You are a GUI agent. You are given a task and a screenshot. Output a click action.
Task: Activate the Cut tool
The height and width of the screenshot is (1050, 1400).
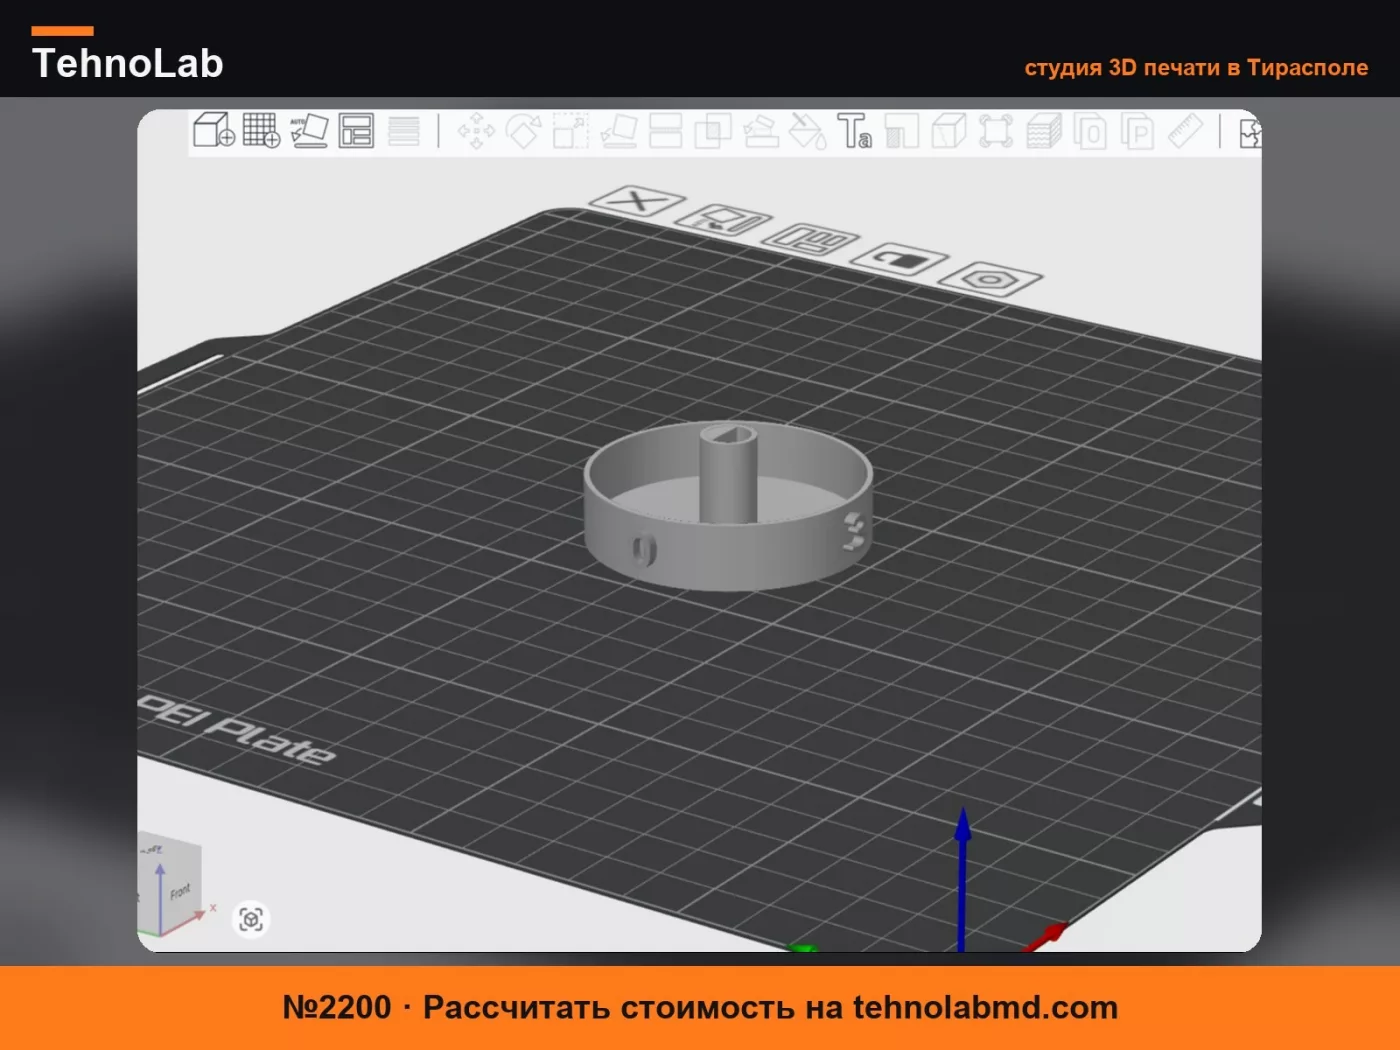(666, 131)
